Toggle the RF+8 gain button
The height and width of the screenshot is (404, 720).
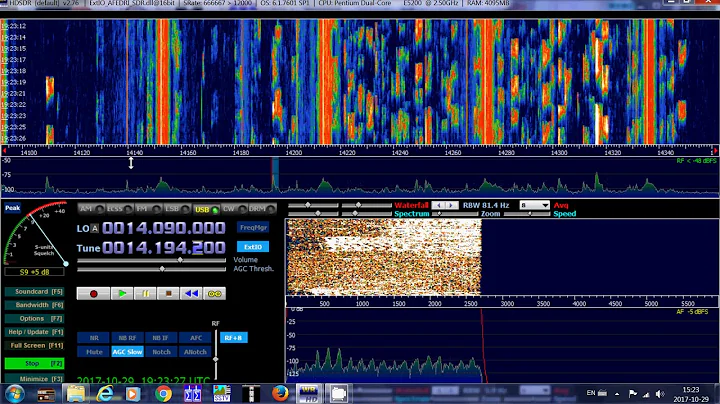click(x=234, y=338)
